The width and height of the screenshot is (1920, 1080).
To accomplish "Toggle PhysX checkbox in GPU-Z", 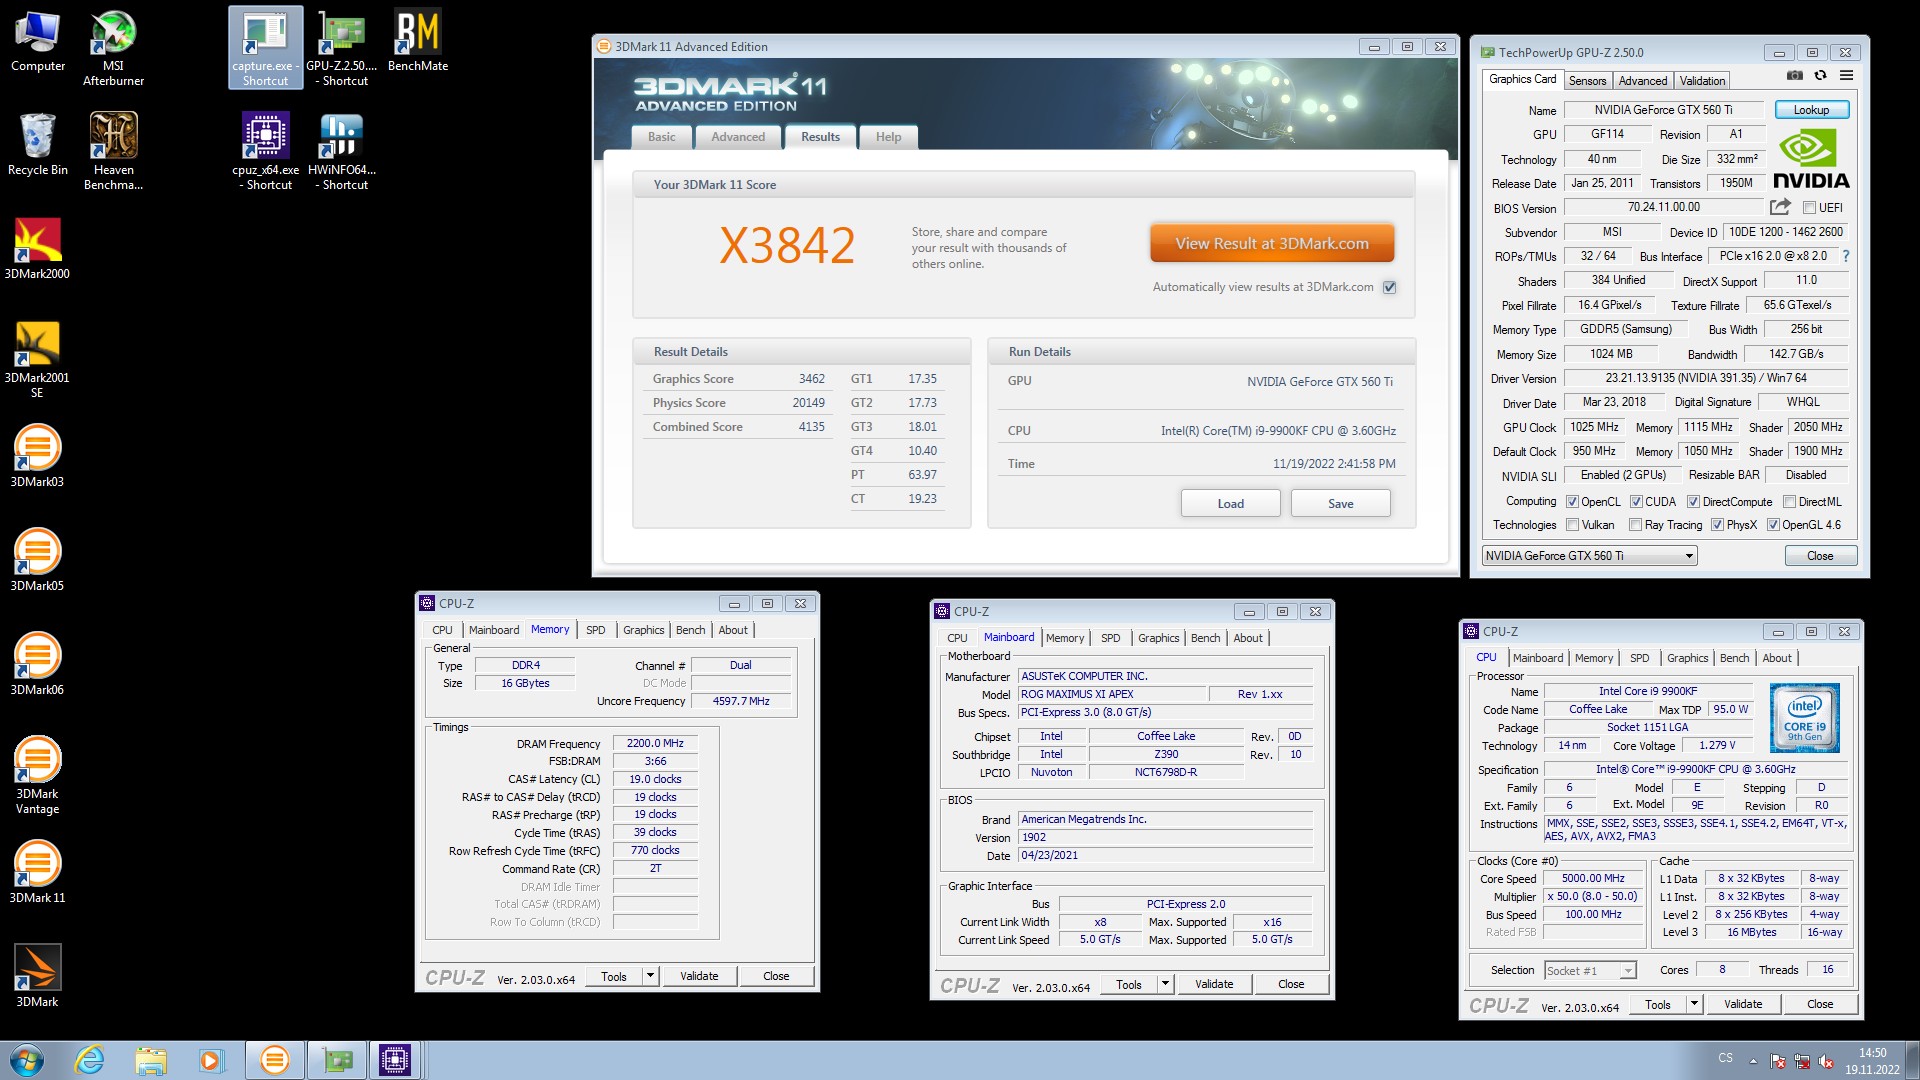I will pyautogui.click(x=1717, y=525).
